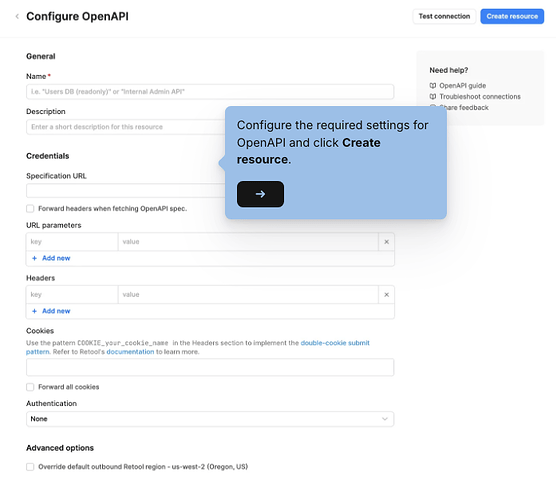Focus the Name input field
The height and width of the screenshot is (500, 556).
coord(210,91)
